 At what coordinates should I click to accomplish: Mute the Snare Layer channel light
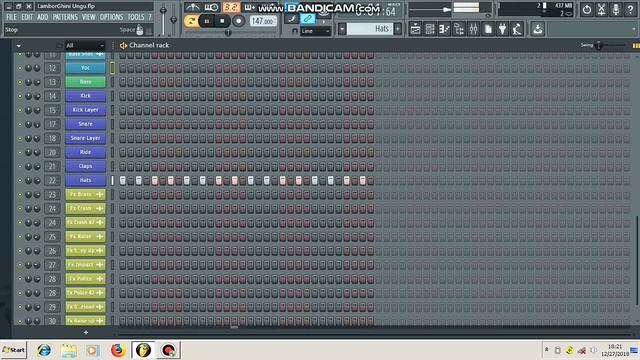pyautogui.click(x=20, y=138)
